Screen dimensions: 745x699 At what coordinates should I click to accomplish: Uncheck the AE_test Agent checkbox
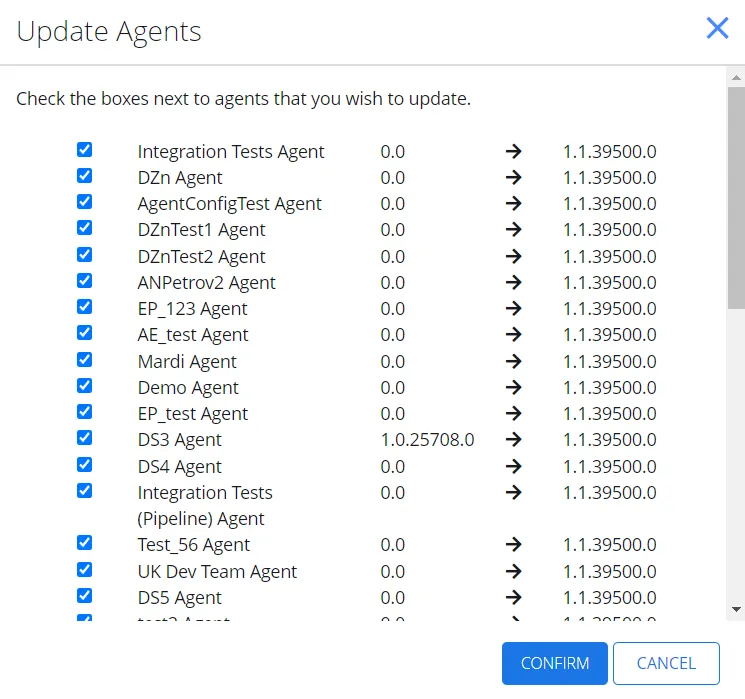[x=85, y=333]
